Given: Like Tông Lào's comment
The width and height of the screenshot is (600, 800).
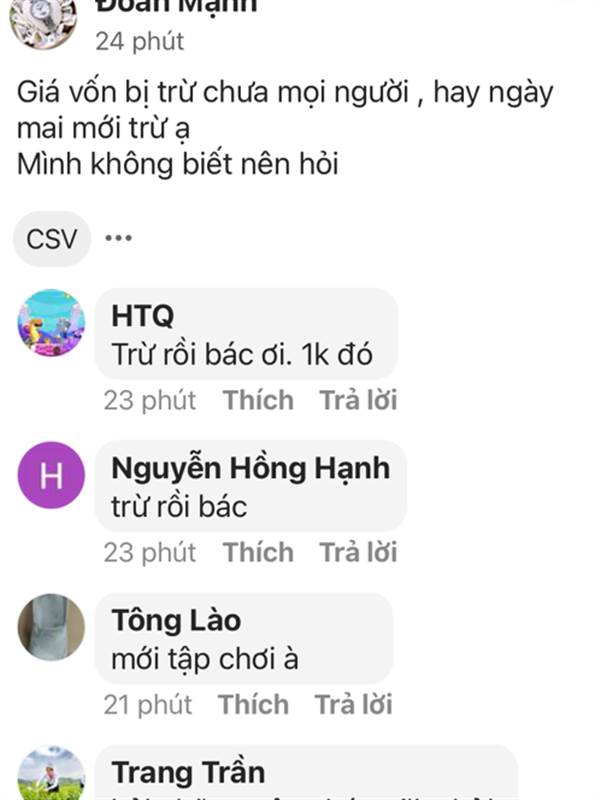Looking at the screenshot, I should coord(254,705).
